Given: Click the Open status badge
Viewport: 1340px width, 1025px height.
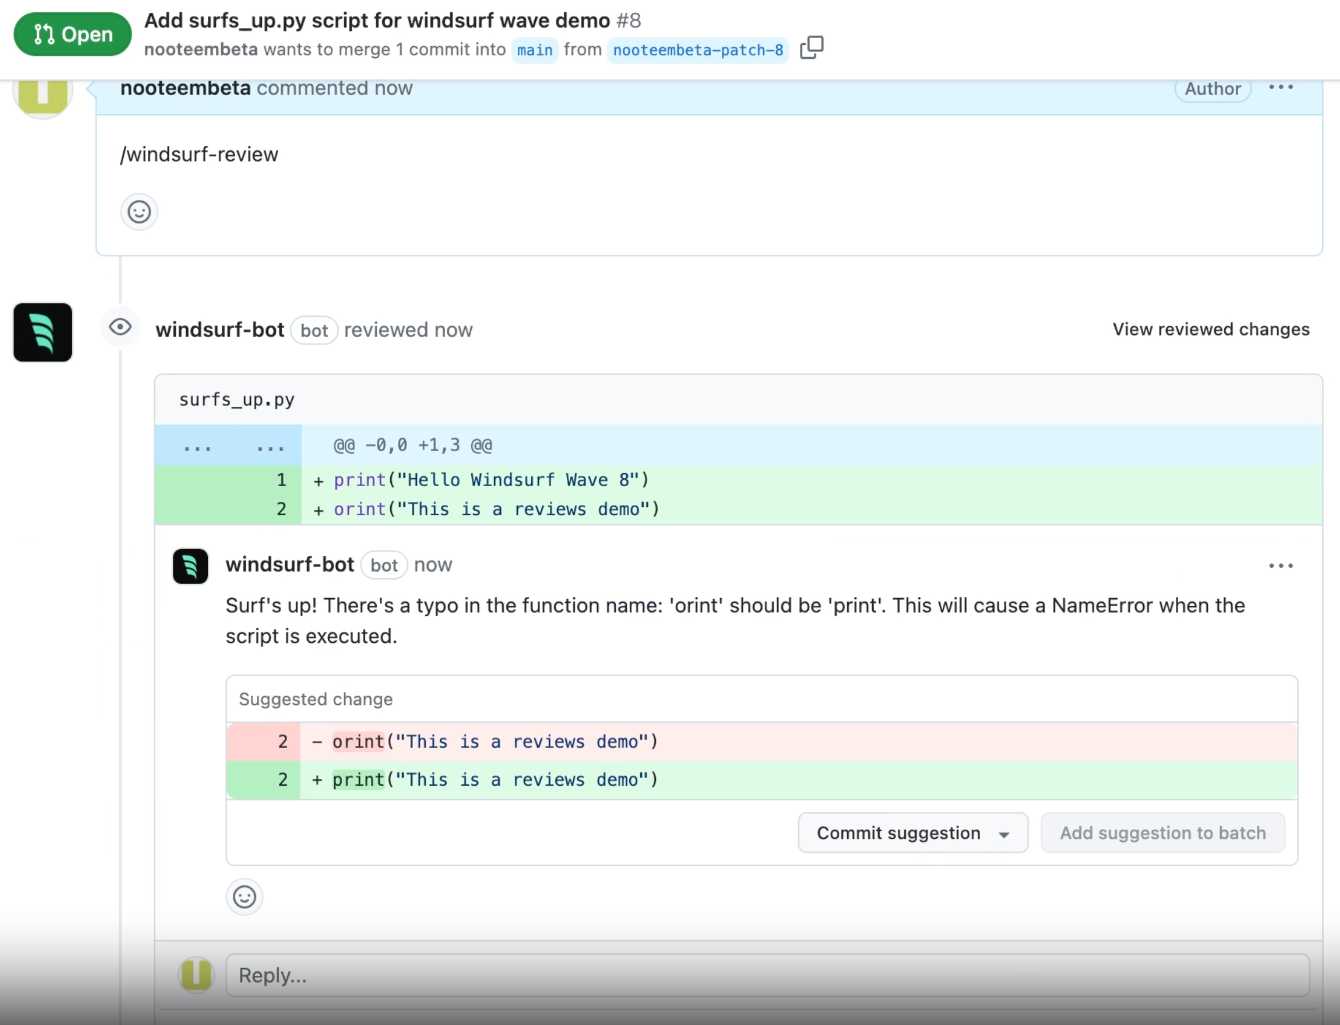Looking at the screenshot, I should pos(73,35).
